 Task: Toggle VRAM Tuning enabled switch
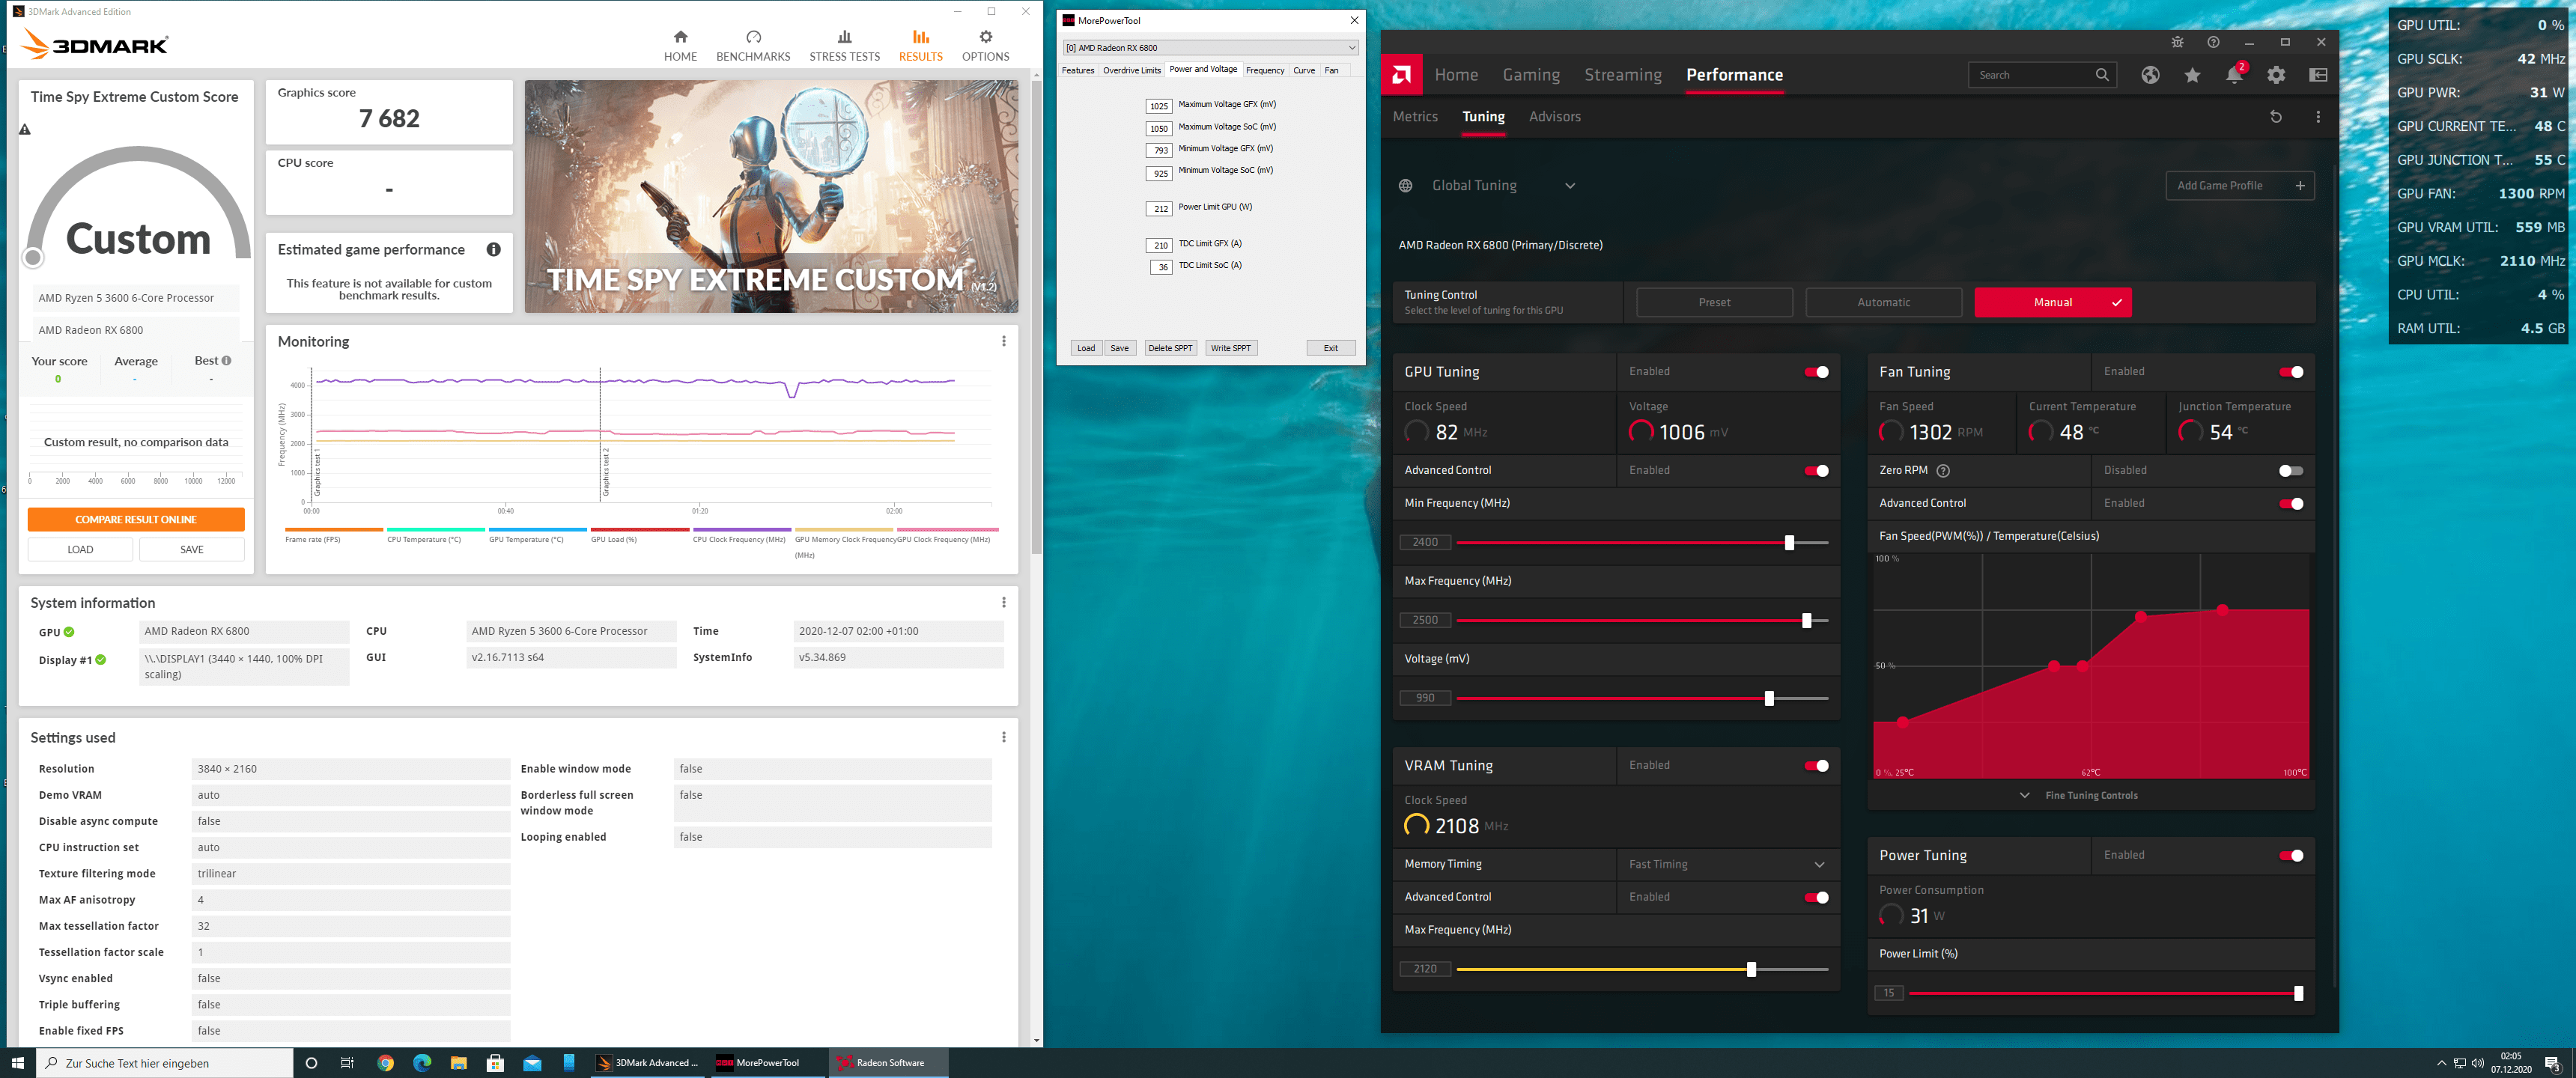click(x=1816, y=766)
